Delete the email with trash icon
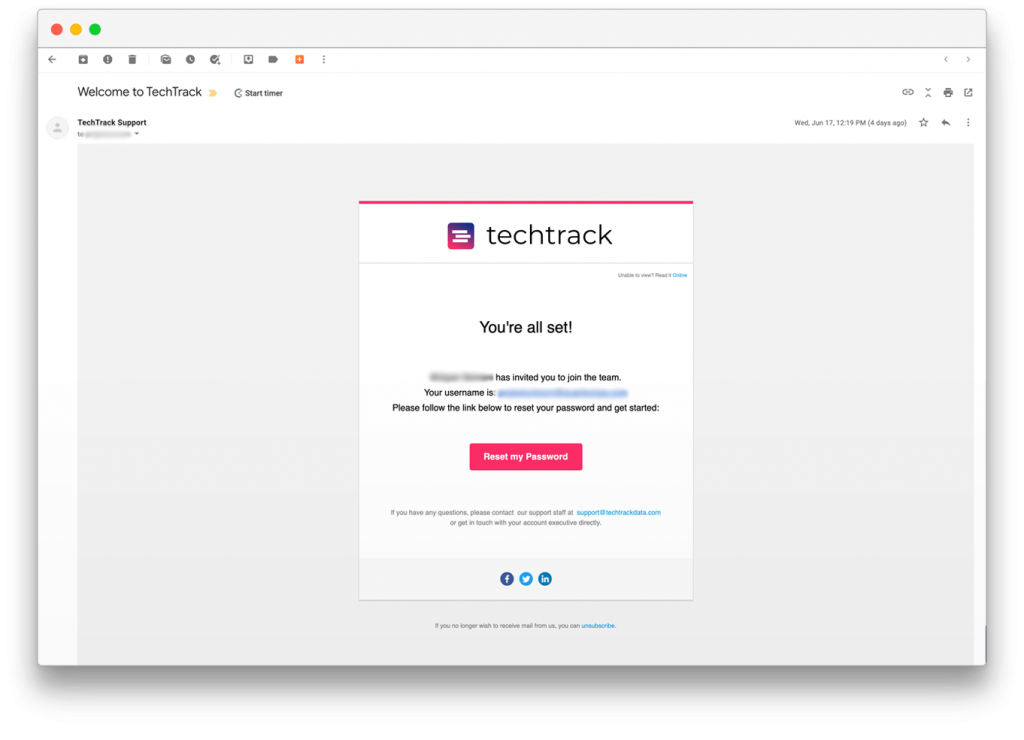This screenshot has height=740, width=1024. pyautogui.click(x=133, y=59)
